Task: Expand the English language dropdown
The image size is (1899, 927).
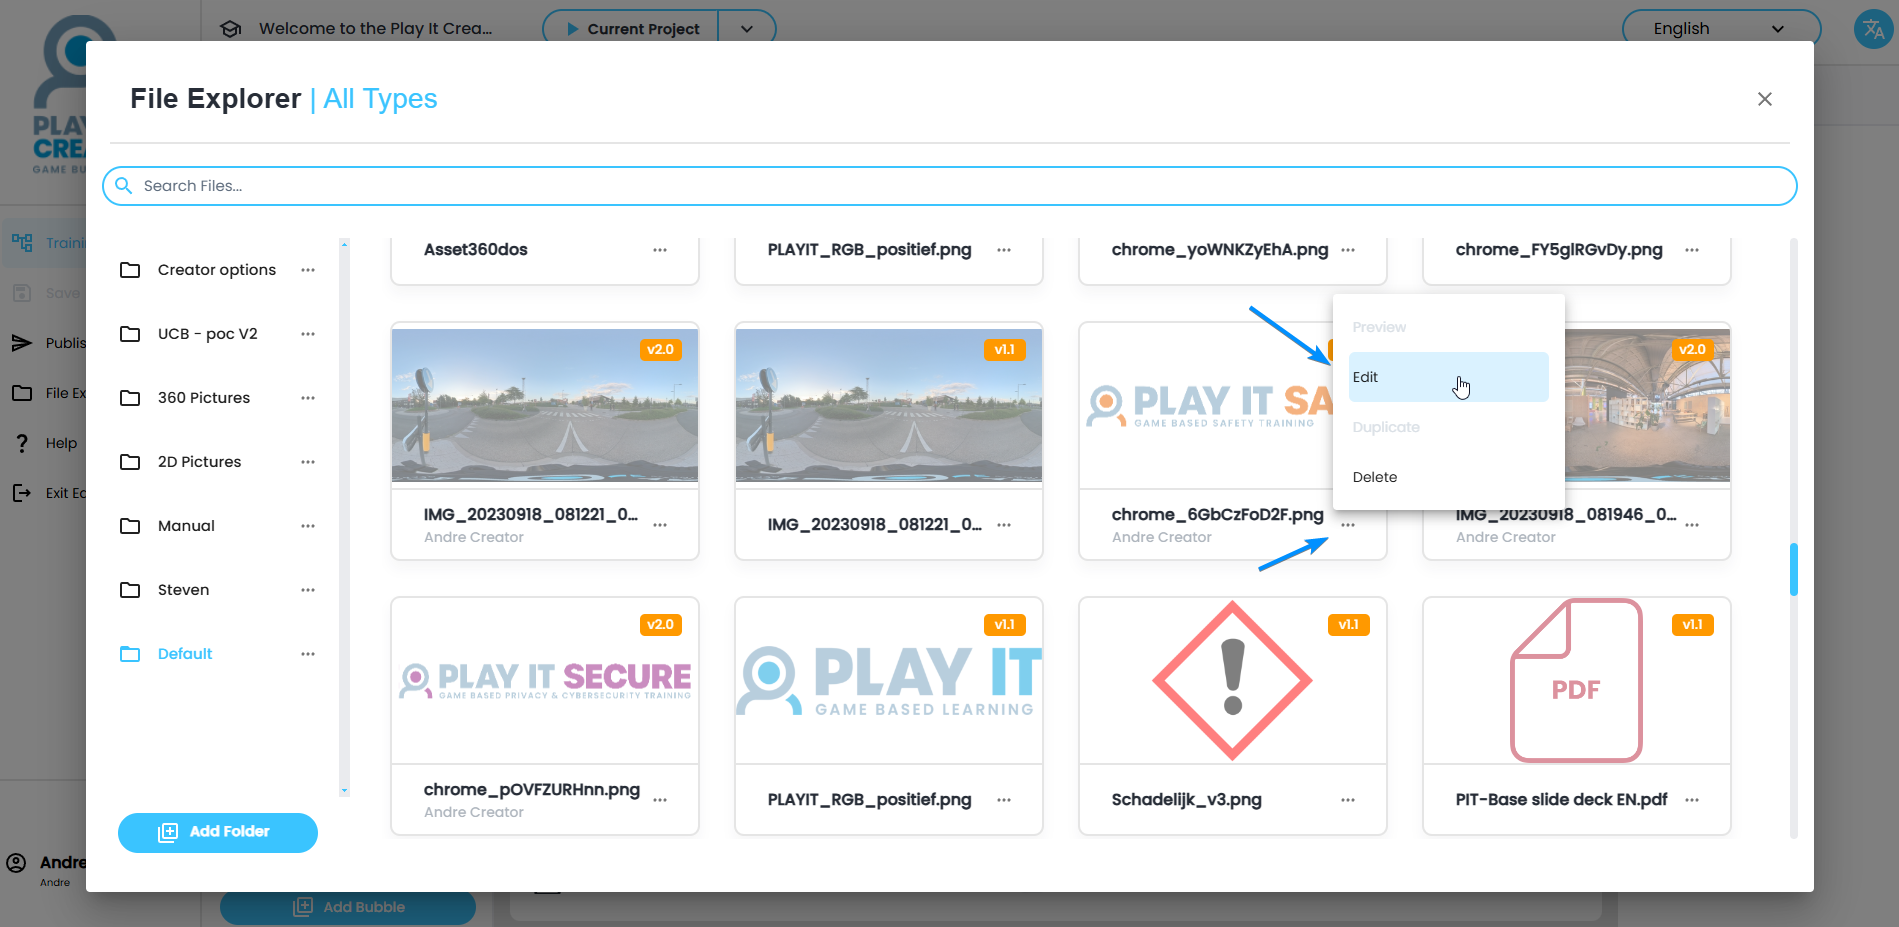Action: pos(1720,29)
